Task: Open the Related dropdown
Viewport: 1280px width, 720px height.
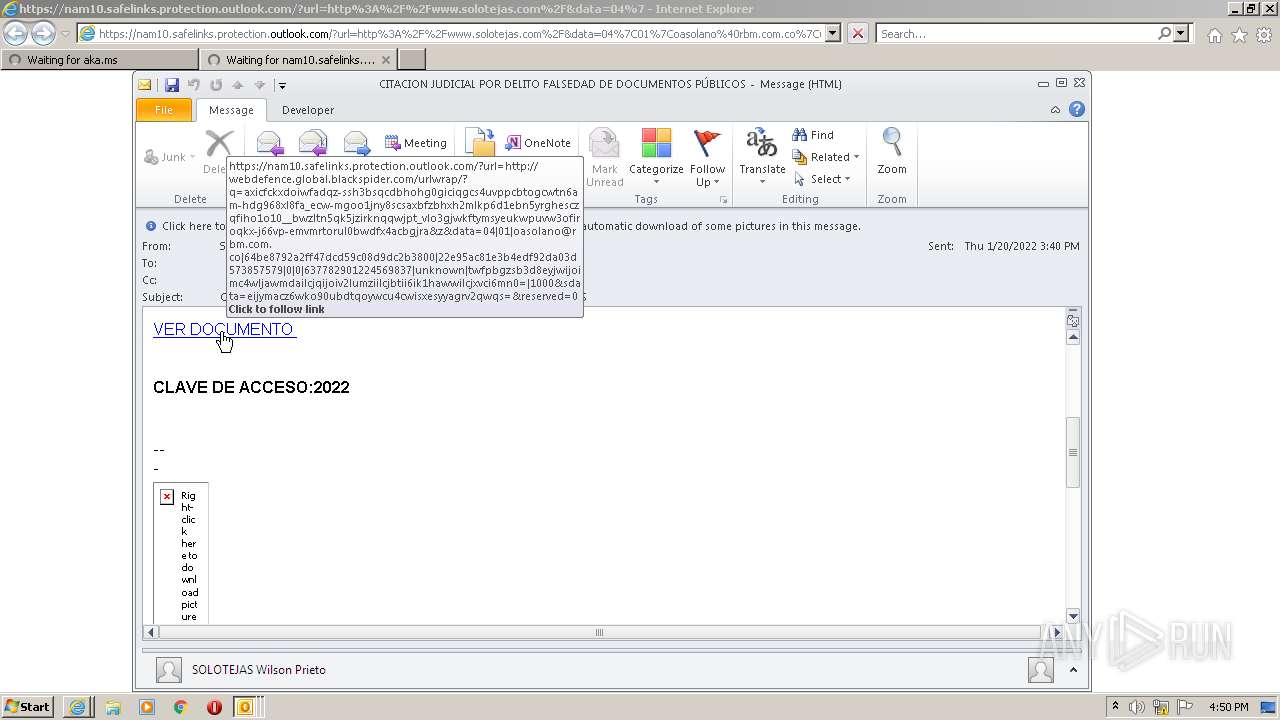Action: (x=826, y=157)
